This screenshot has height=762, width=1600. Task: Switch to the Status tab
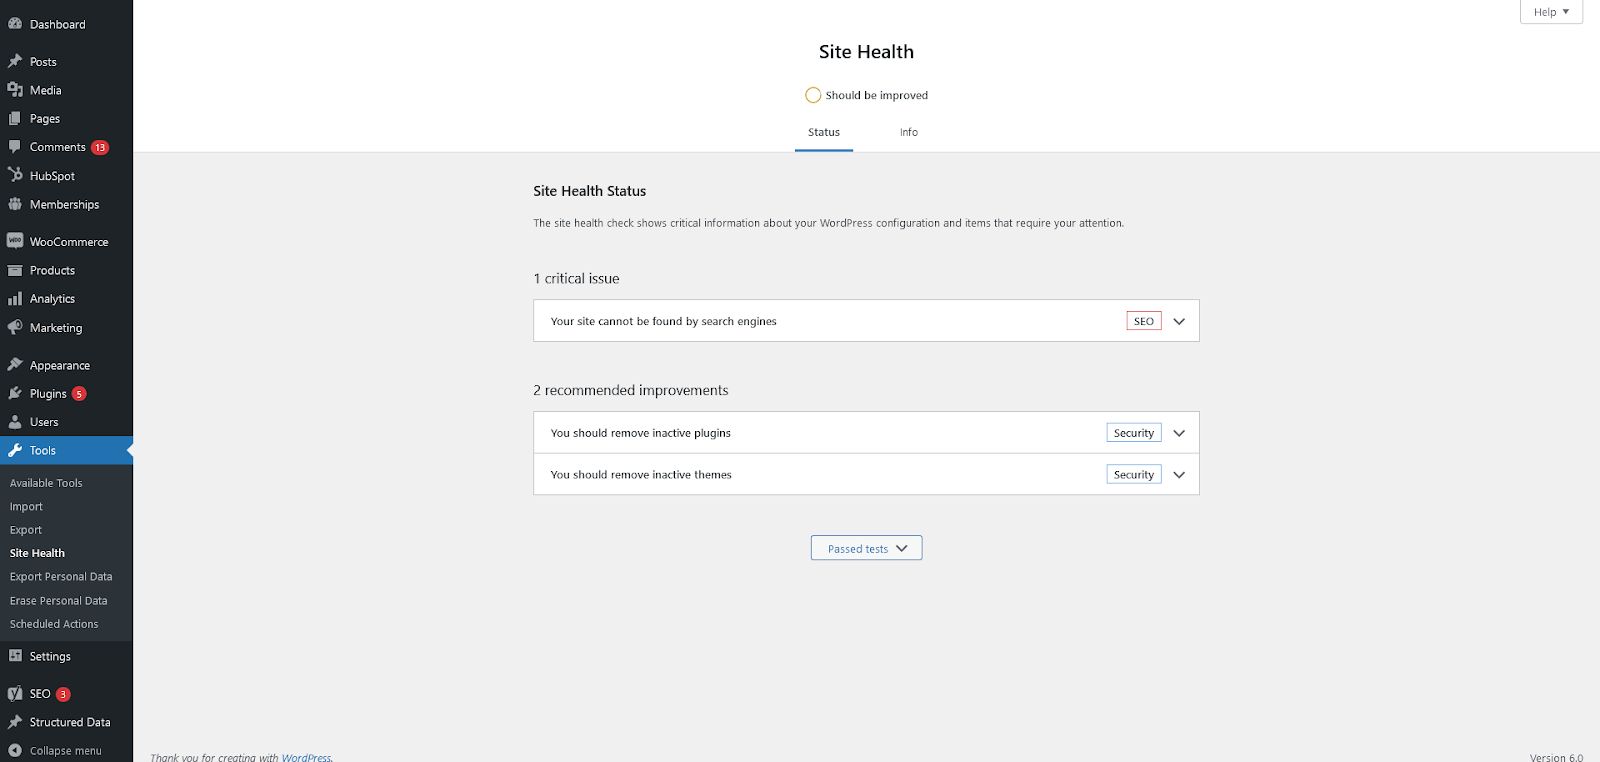pos(824,132)
